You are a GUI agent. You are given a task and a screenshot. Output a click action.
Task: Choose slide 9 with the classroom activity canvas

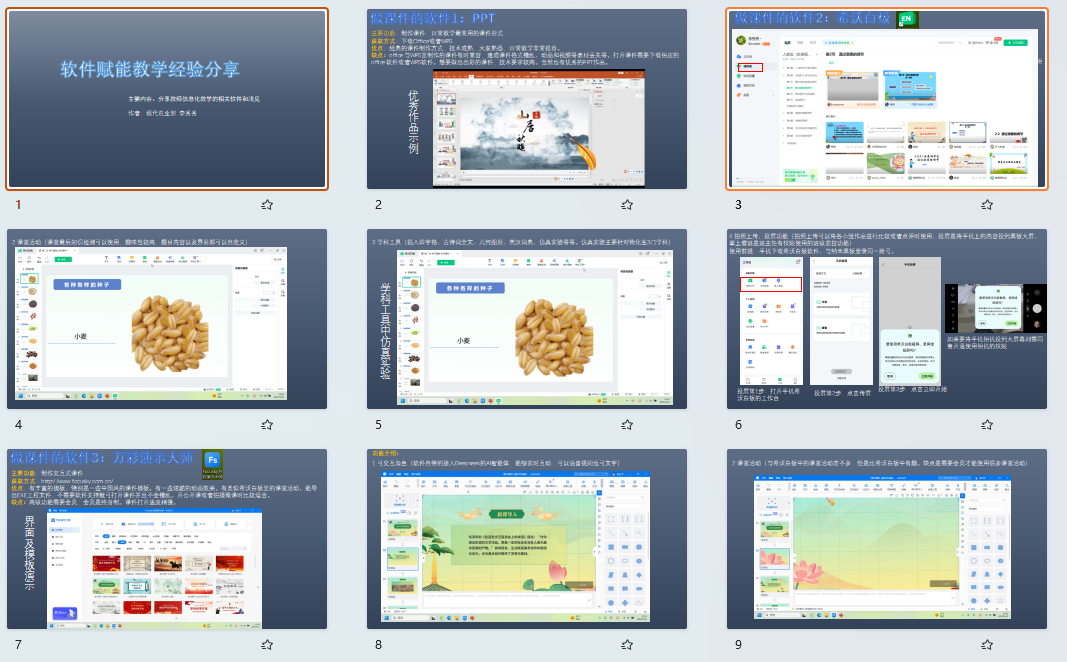pos(887,539)
